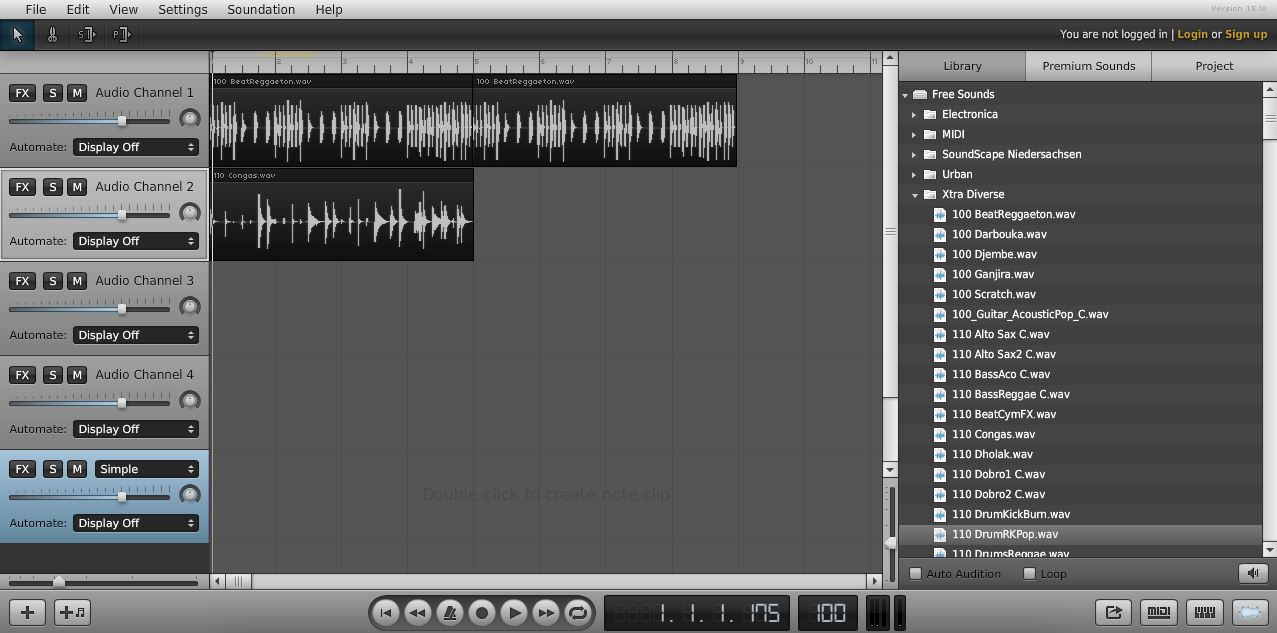
Task: Click Audio Channel 4 volume slider handle
Action: (x=122, y=403)
